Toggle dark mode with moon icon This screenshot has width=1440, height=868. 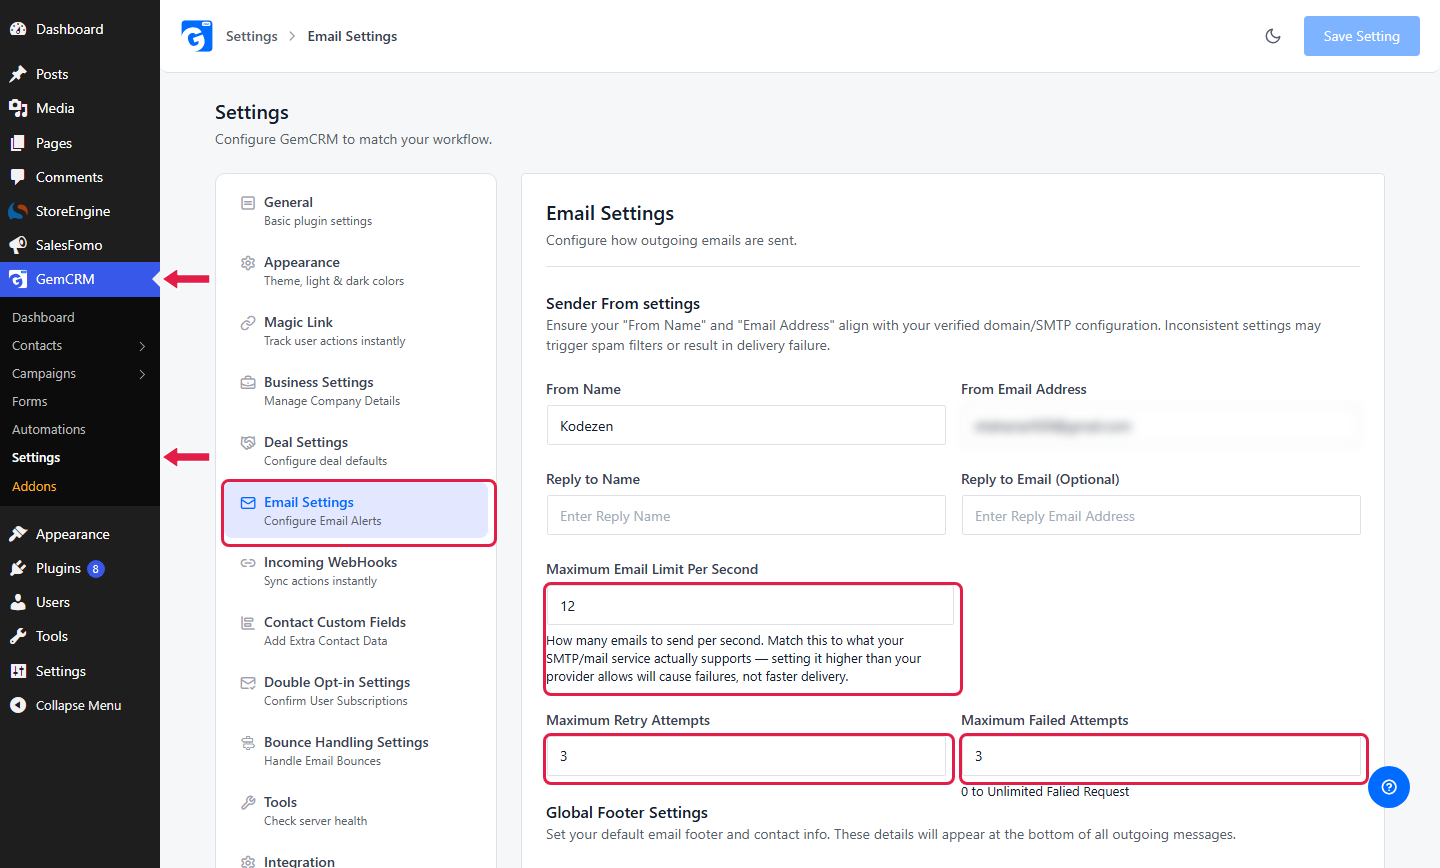[1273, 36]
